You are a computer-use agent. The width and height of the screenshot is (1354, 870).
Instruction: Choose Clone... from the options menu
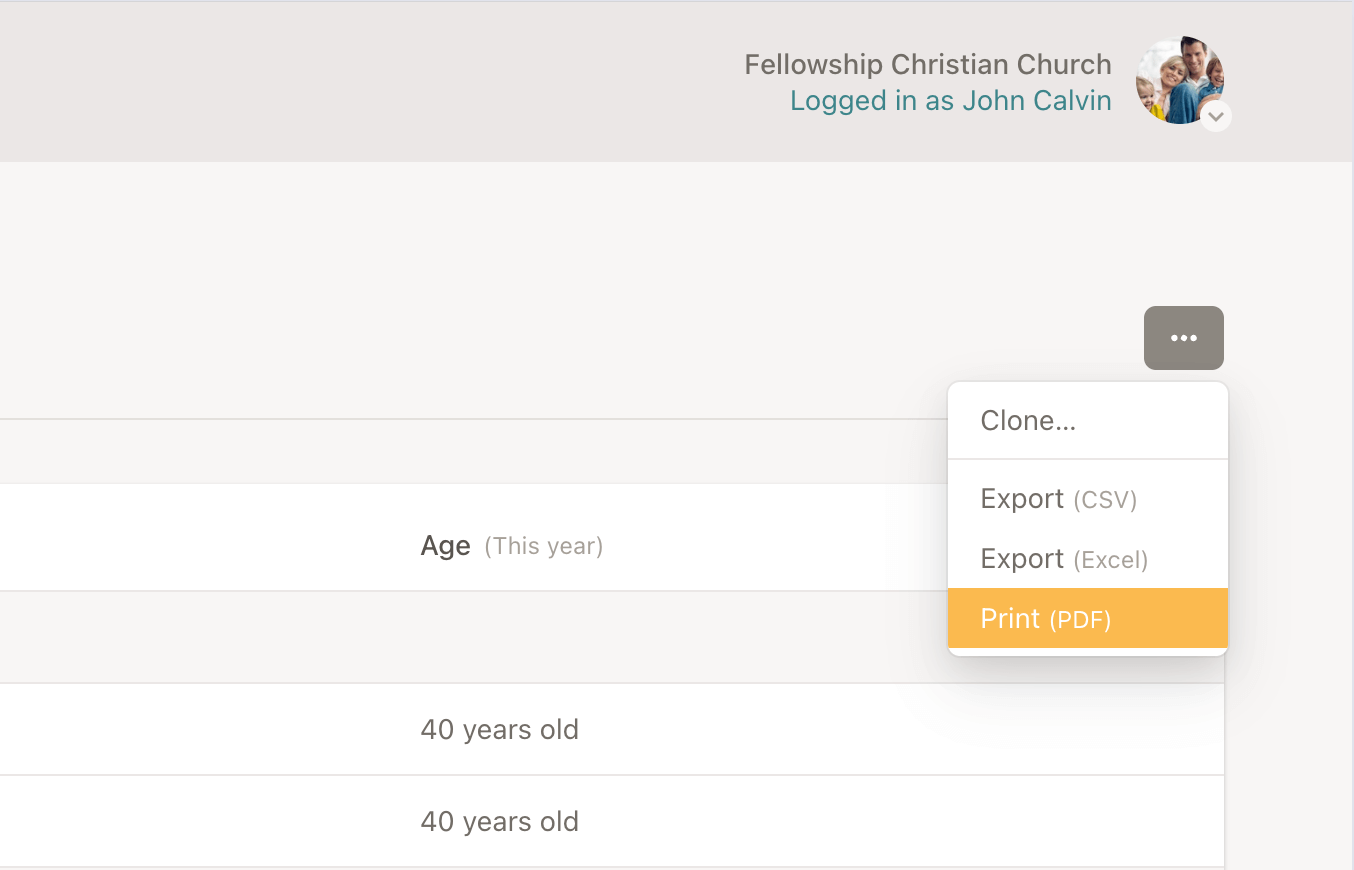point(1028,421)
